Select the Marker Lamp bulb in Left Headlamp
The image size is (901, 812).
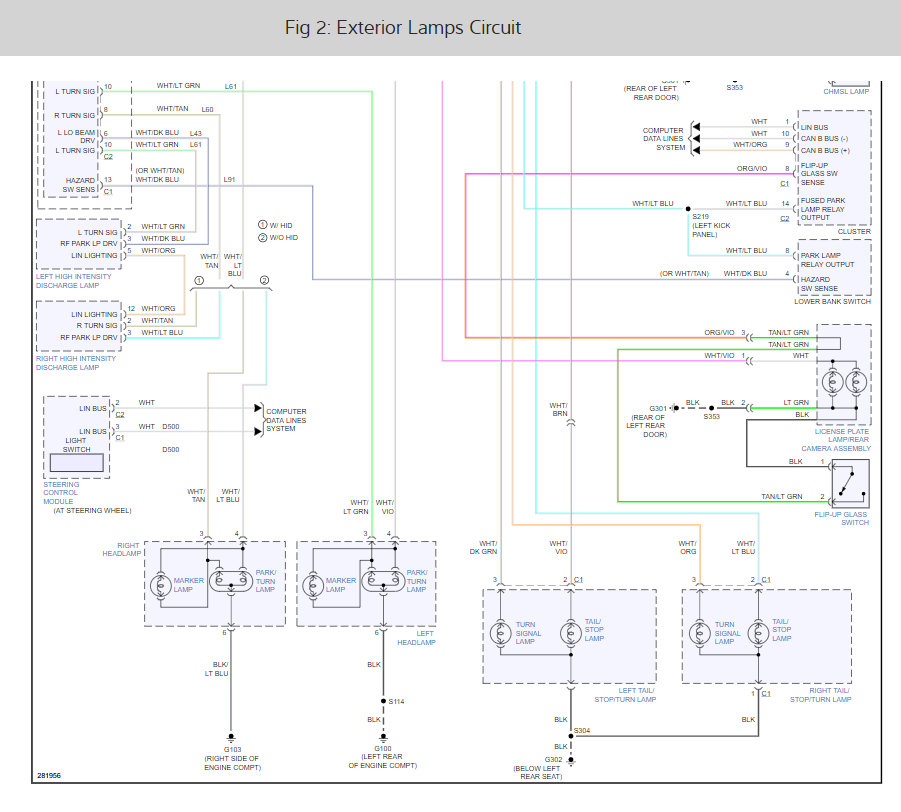[313, 586]
